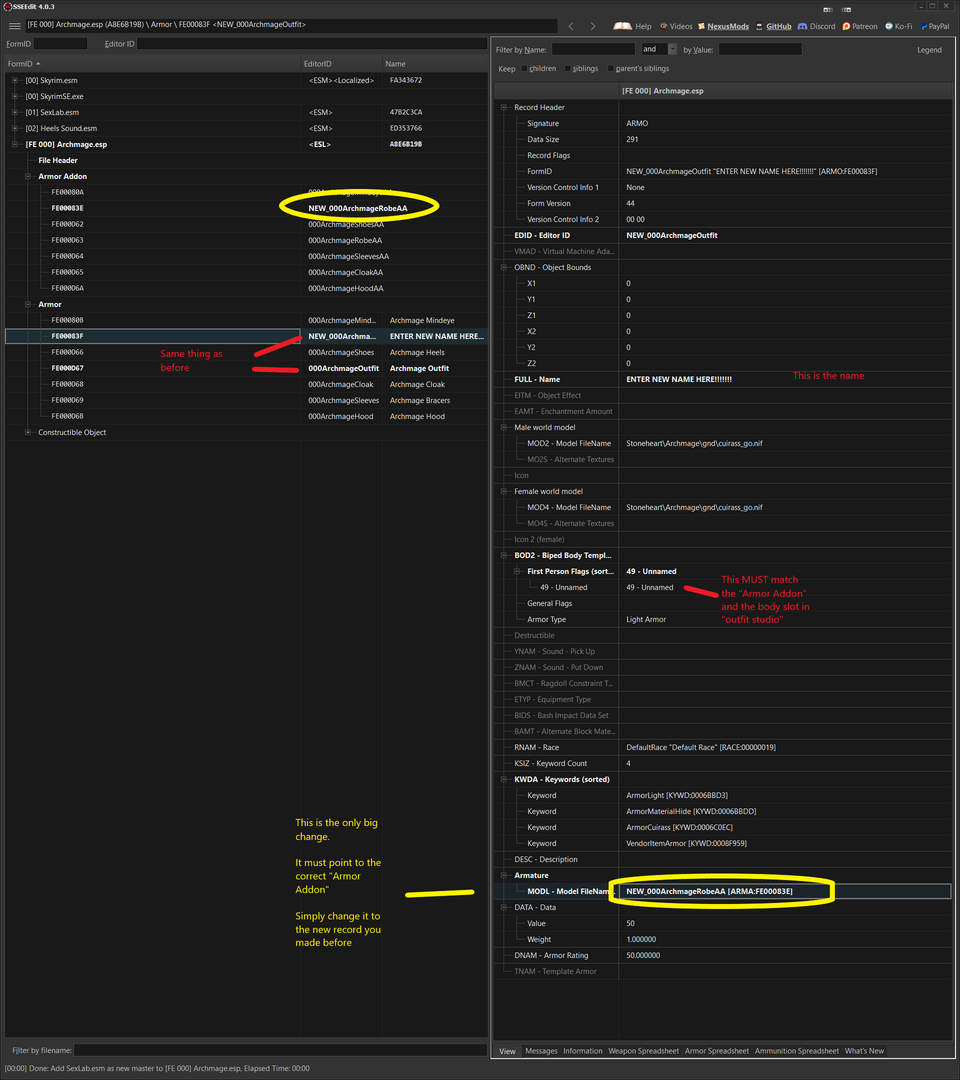960x1080 pixels.
Task: Enable Keep siblings checkbox
Action: click(567, 68)
